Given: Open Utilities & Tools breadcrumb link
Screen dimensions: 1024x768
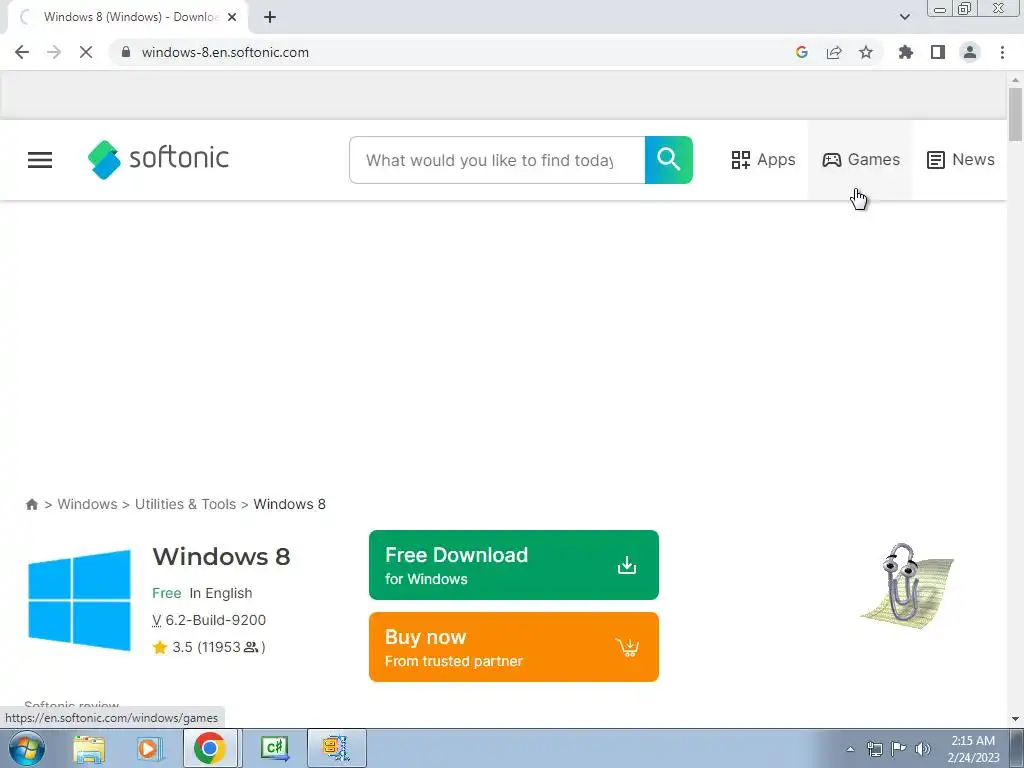Looking at the screenshot, I should (x=185, y=504).
